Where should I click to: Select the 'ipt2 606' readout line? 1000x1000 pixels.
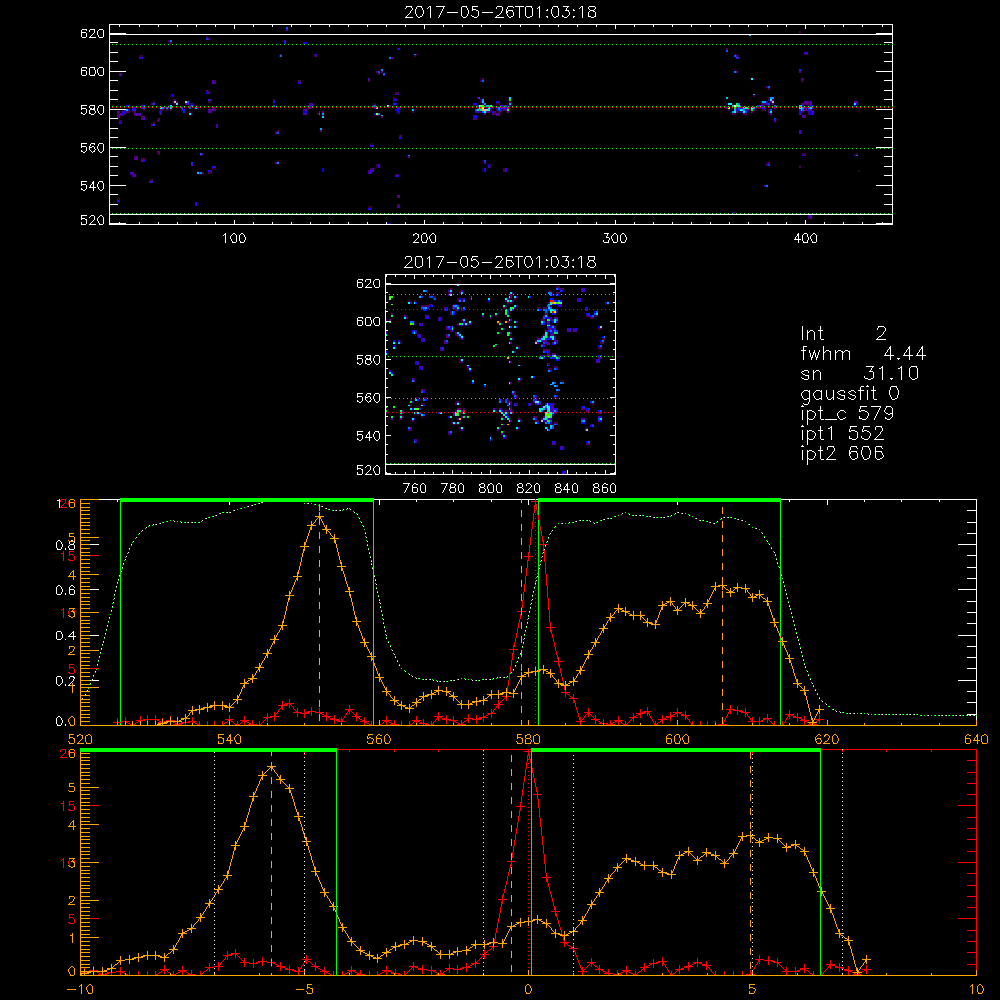tap(842, 453)
